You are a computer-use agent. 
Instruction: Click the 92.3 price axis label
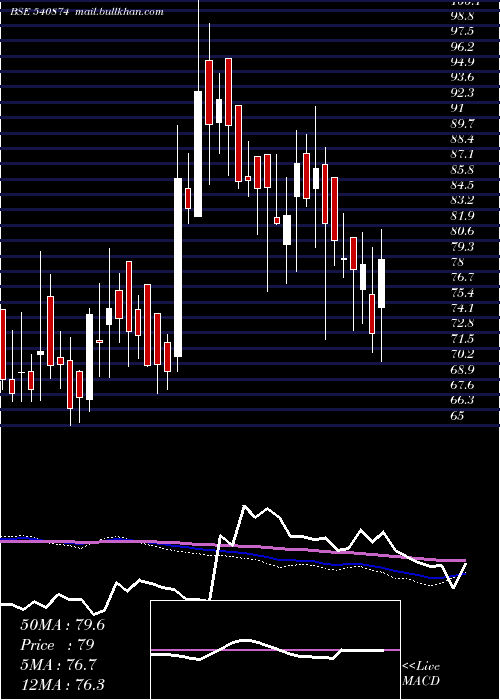(462, 92)
